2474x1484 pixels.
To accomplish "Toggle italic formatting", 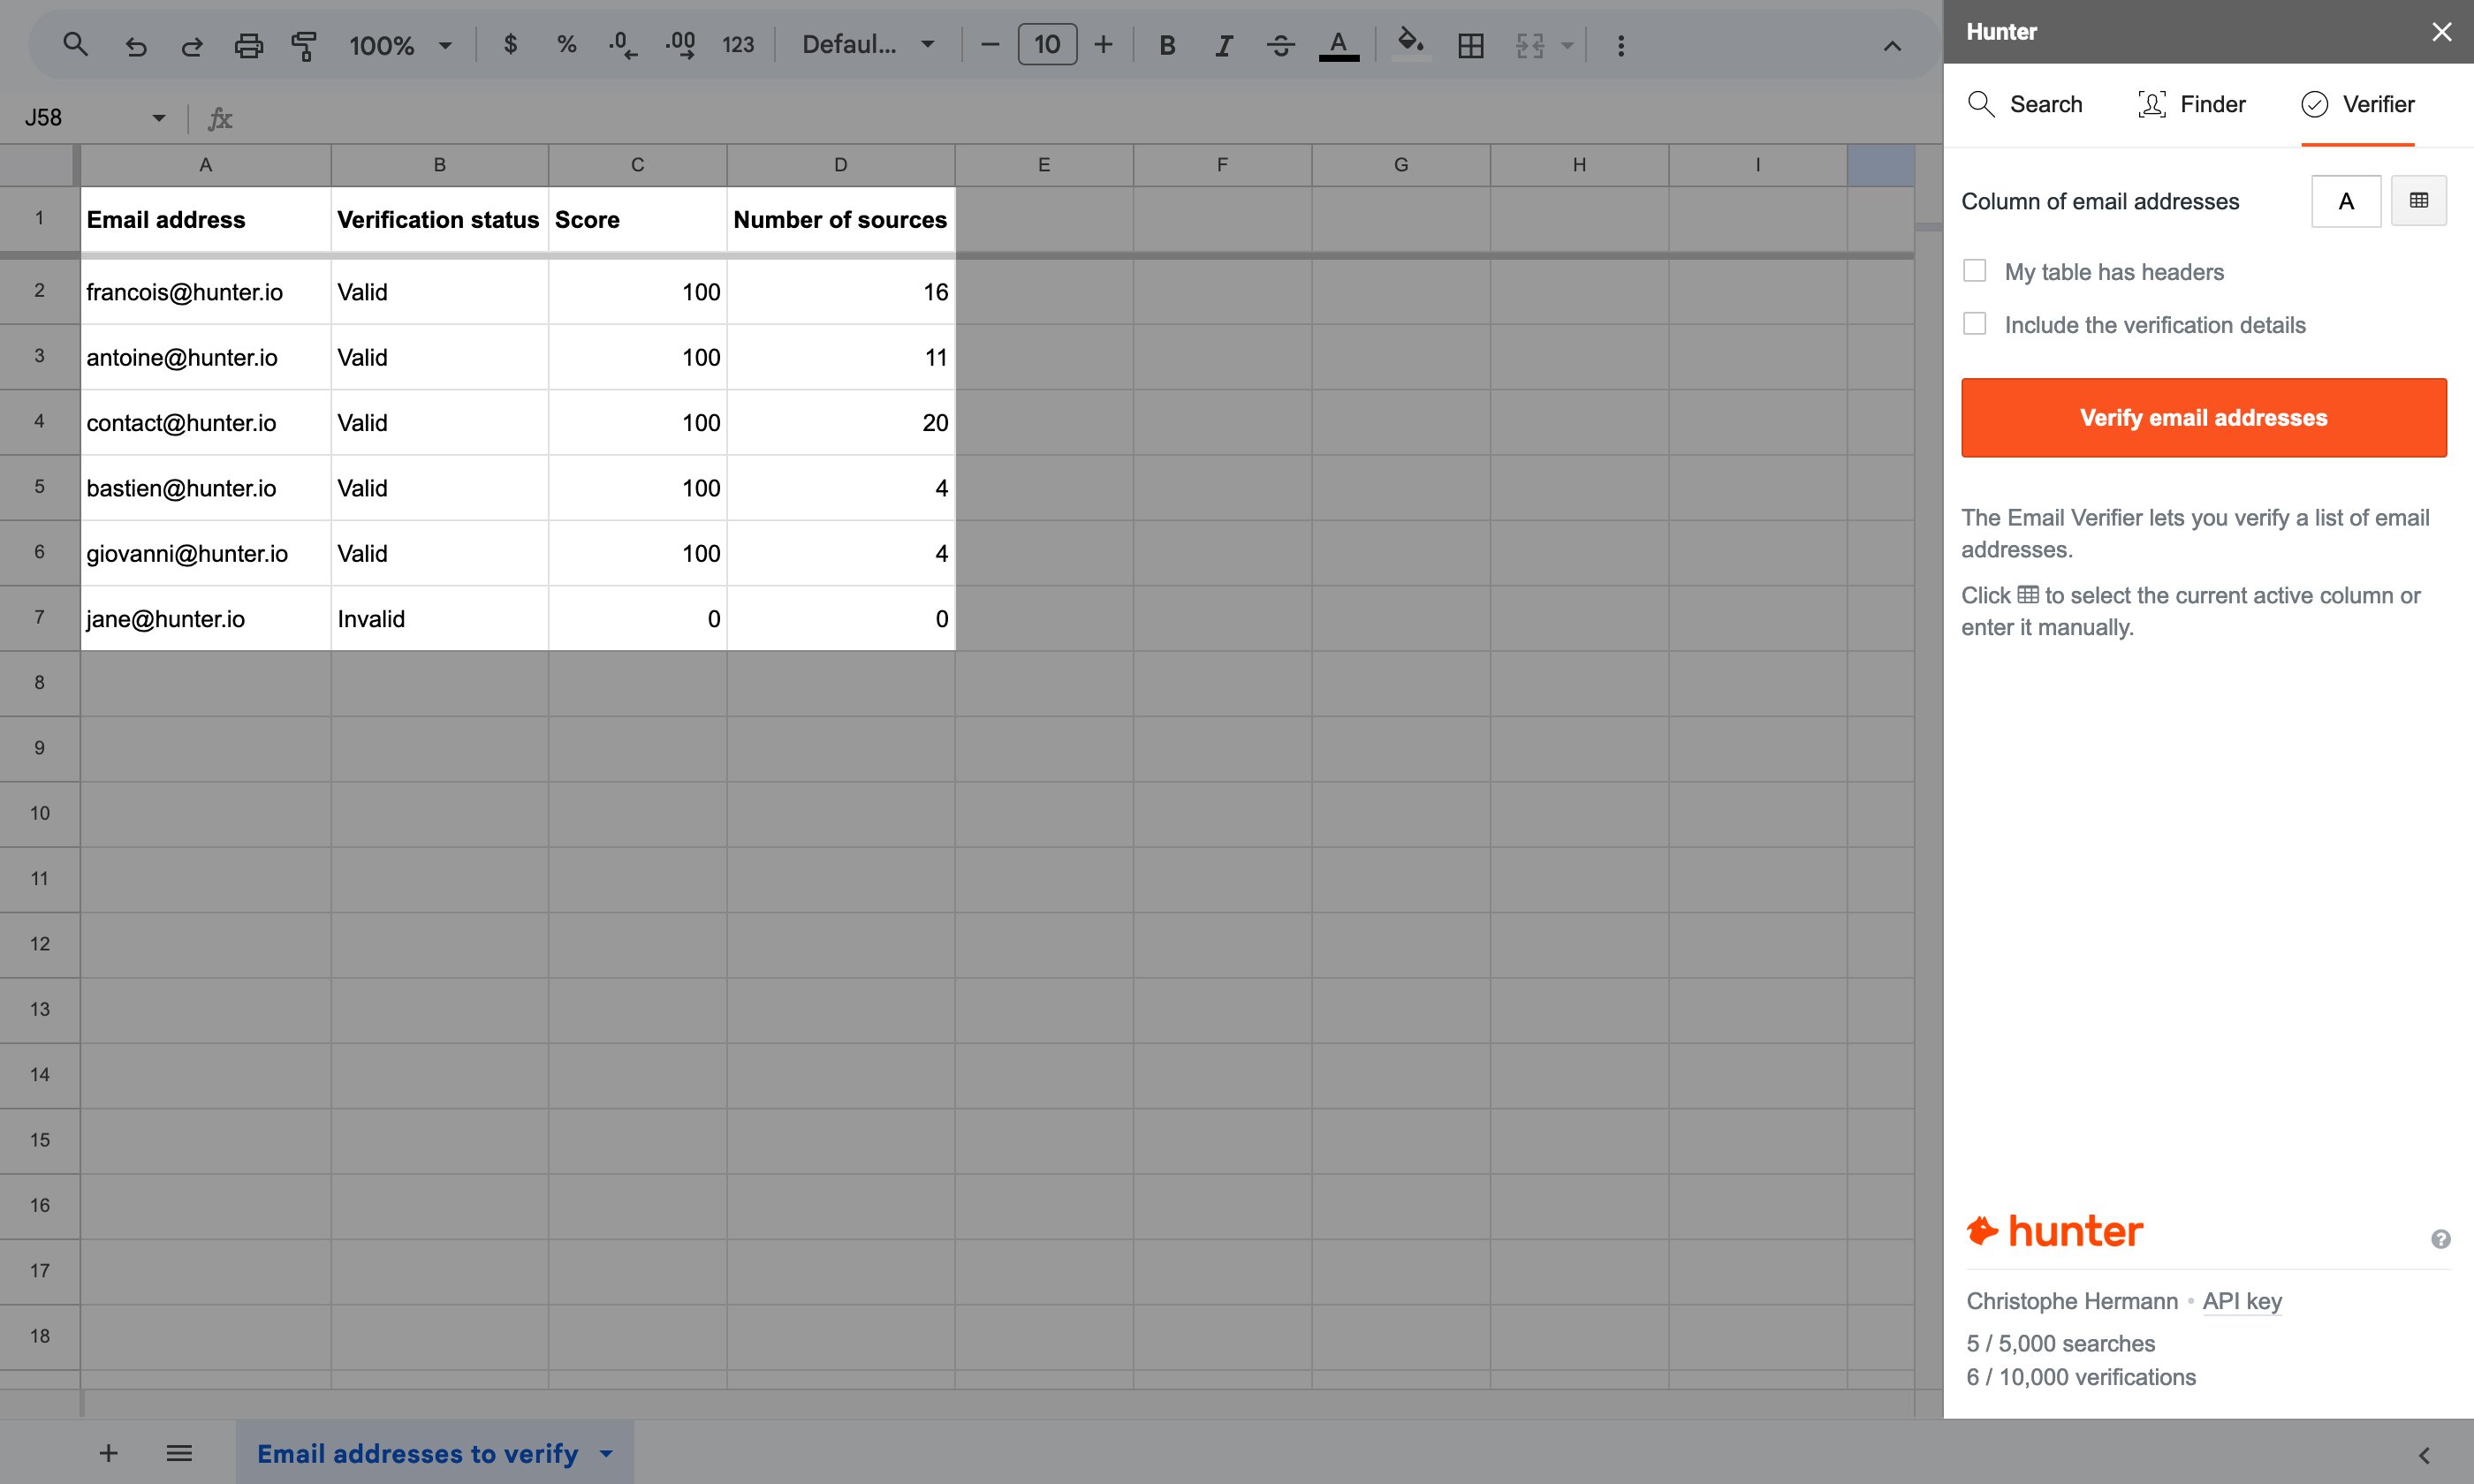I will [x=1223, y=45].
